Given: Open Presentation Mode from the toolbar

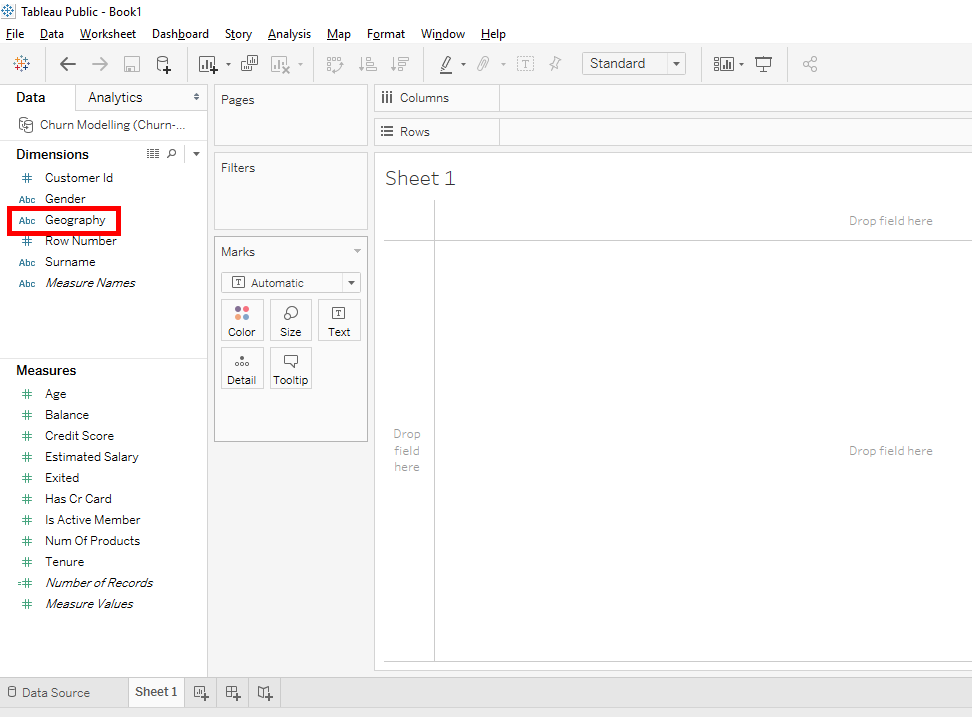Looking at the screenshot, I should 764,64.
